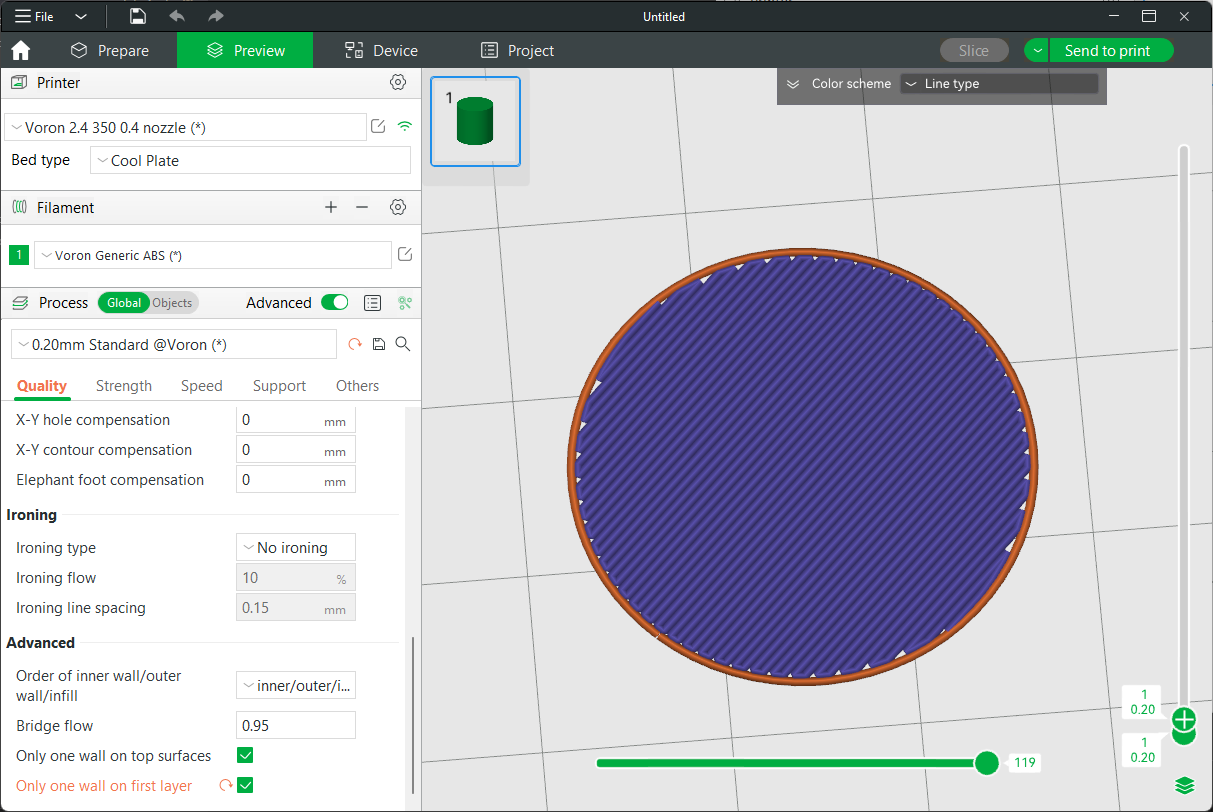Remove a filament with the minus icon
This screenshot has width=1213, height=812.
click(x=362, y=207)
